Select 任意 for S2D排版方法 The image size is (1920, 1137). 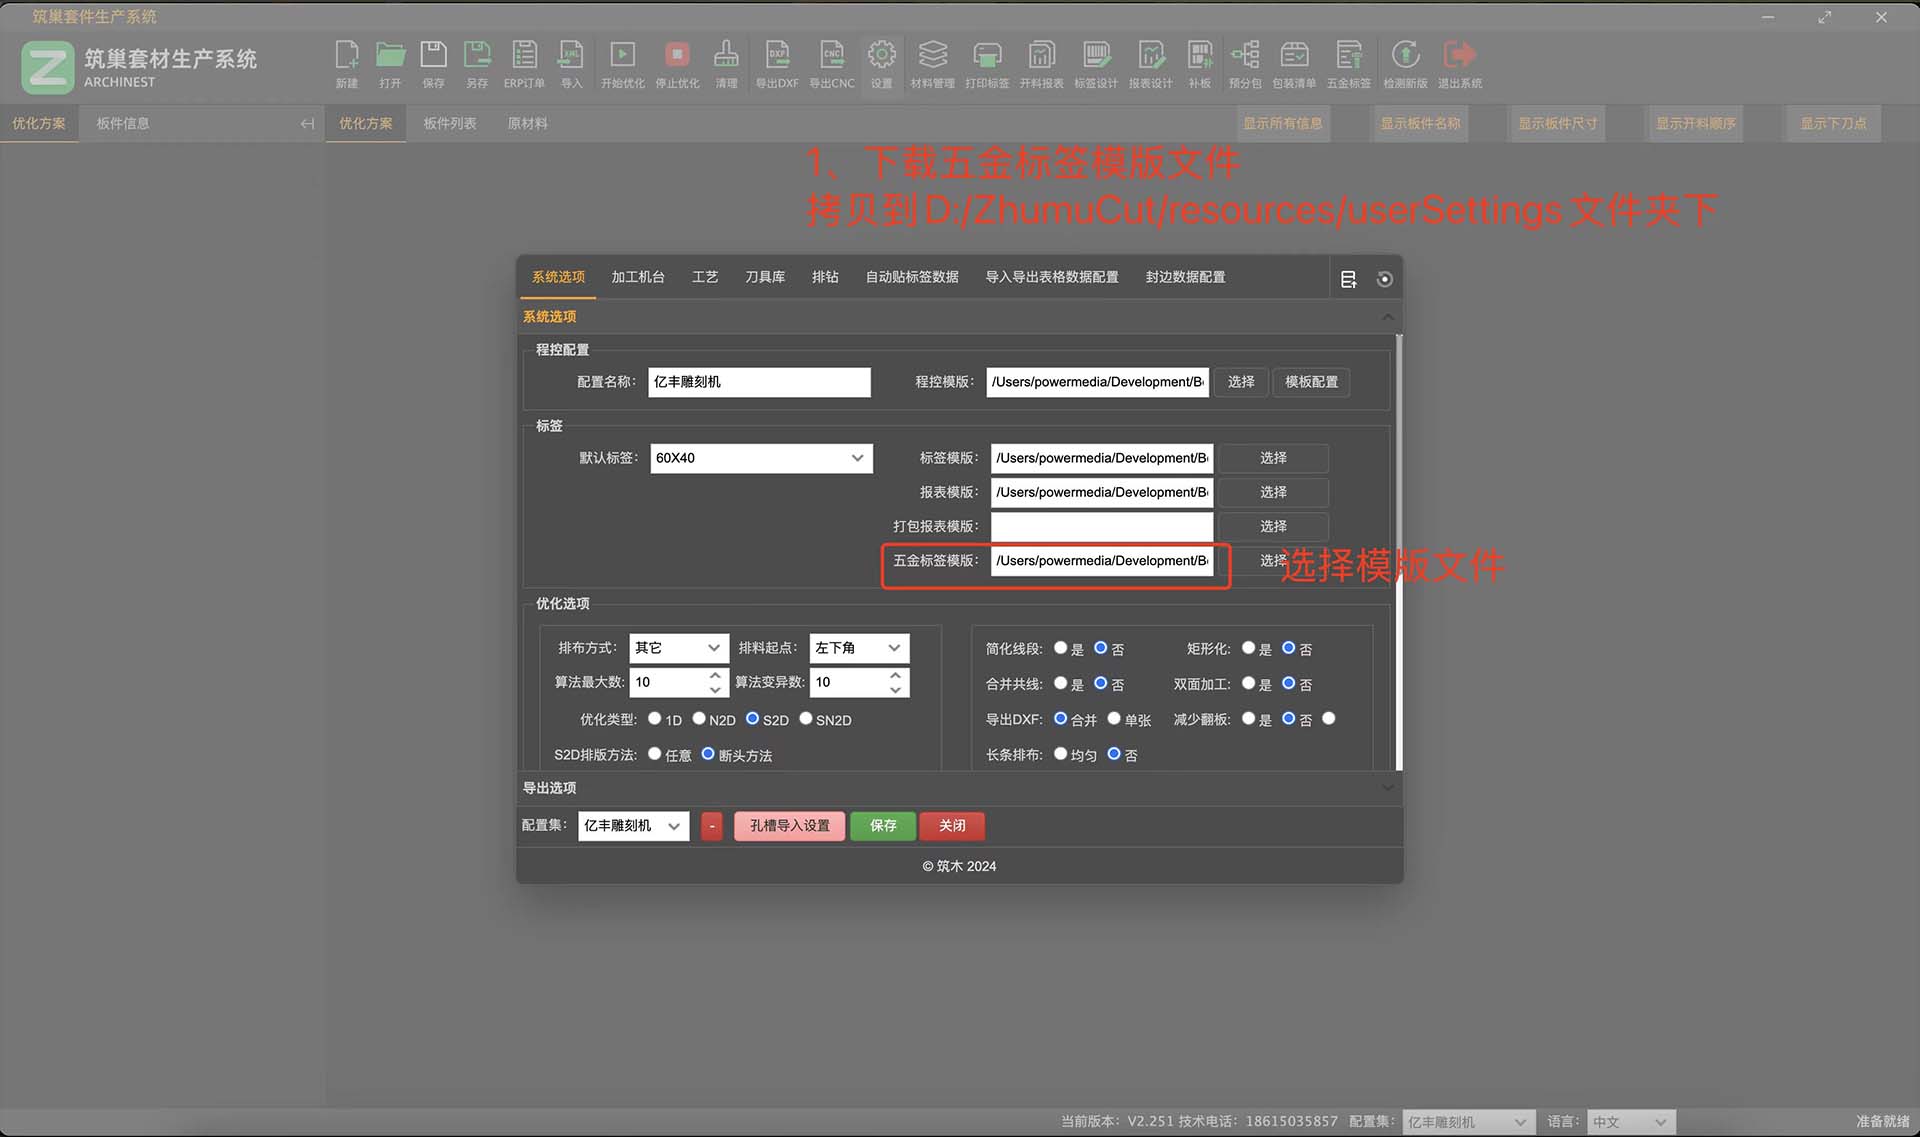(655, 753)
